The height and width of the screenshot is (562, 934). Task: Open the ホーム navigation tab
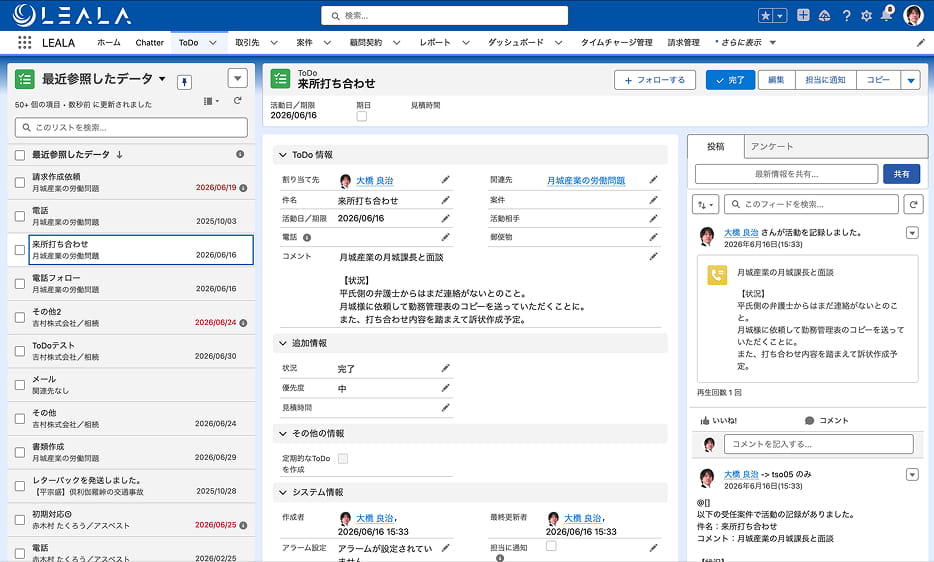click(108, 43)
